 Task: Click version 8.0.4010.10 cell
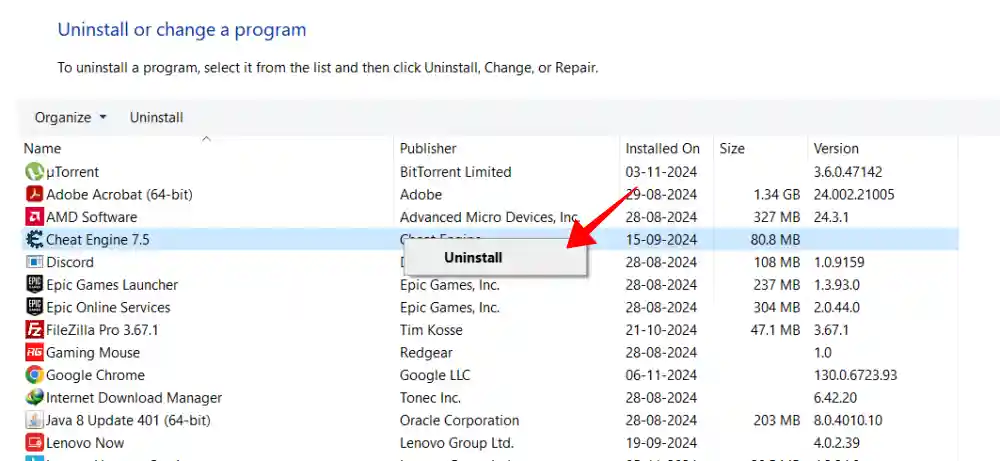pos(848,420)
